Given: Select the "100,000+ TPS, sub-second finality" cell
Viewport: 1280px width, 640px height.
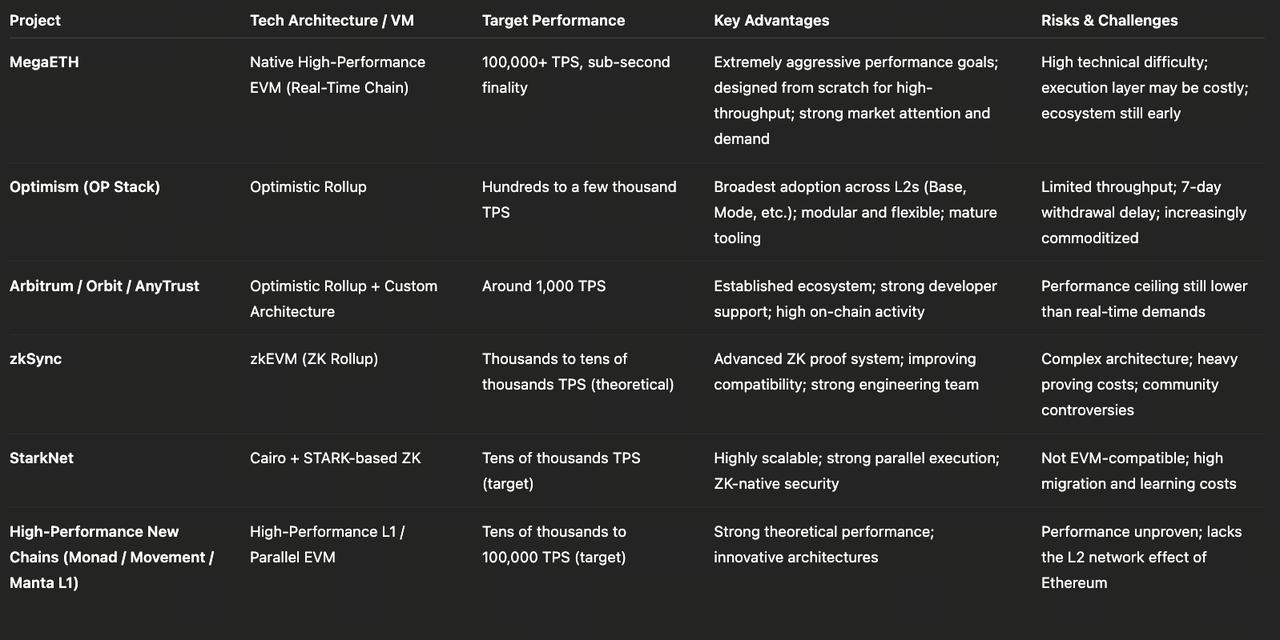Looking at the screenshot, I should [x=575, y=75].
